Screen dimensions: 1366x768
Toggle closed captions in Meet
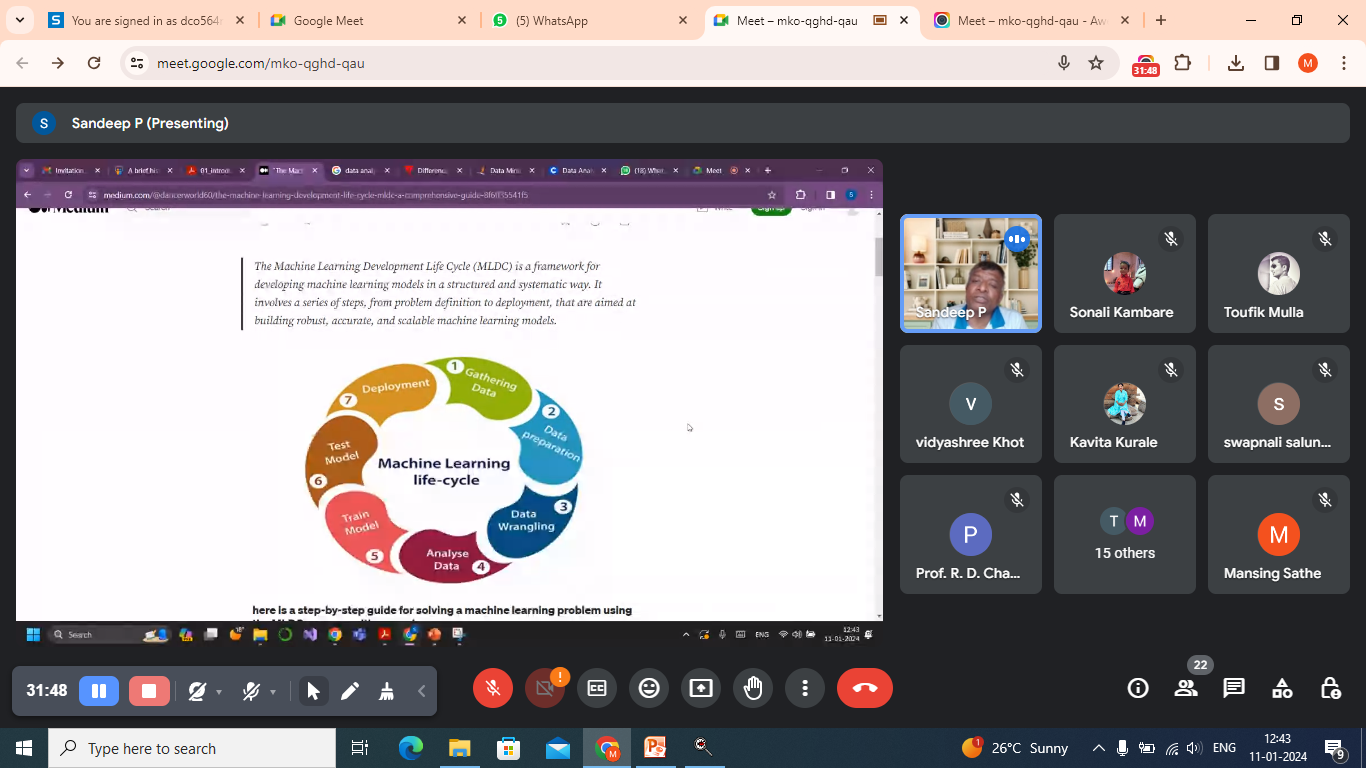[597, 688]
